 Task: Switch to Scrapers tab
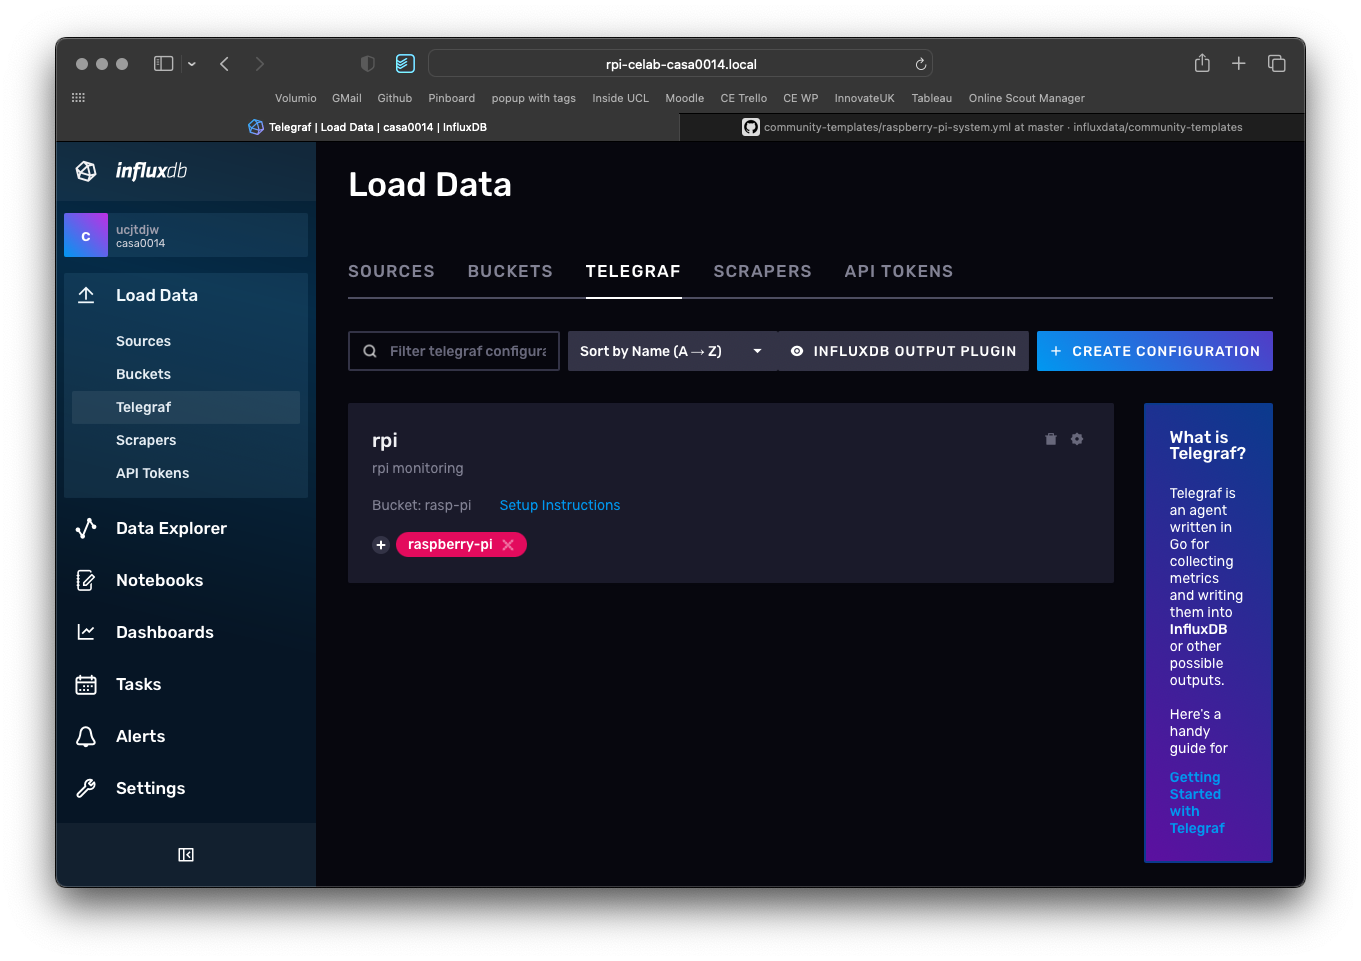(762, 271)
